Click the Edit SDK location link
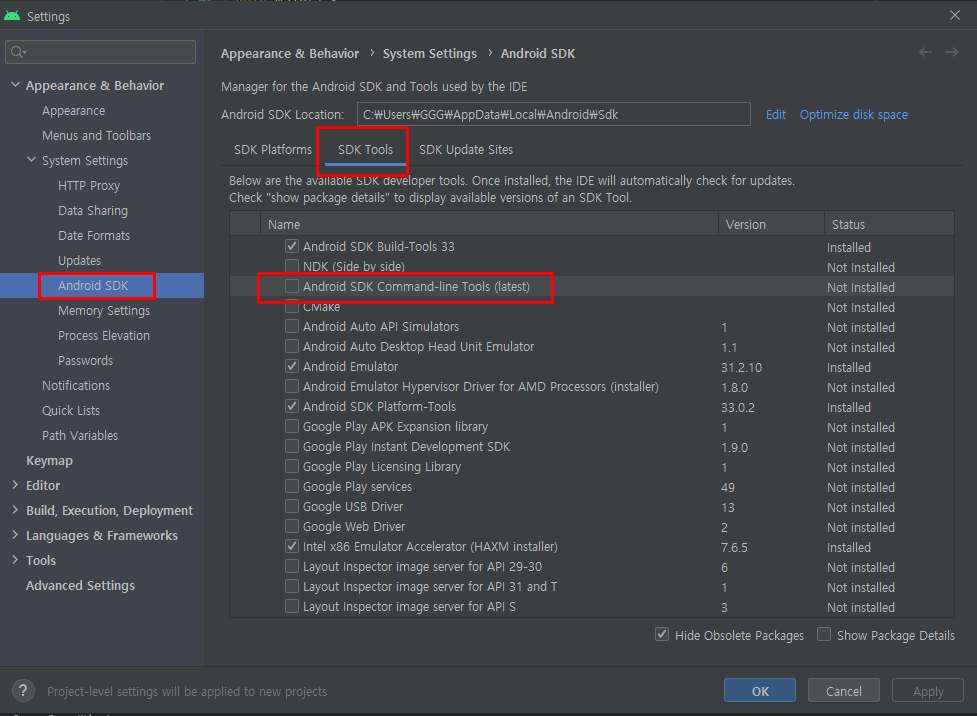 [x=776, y=115]
